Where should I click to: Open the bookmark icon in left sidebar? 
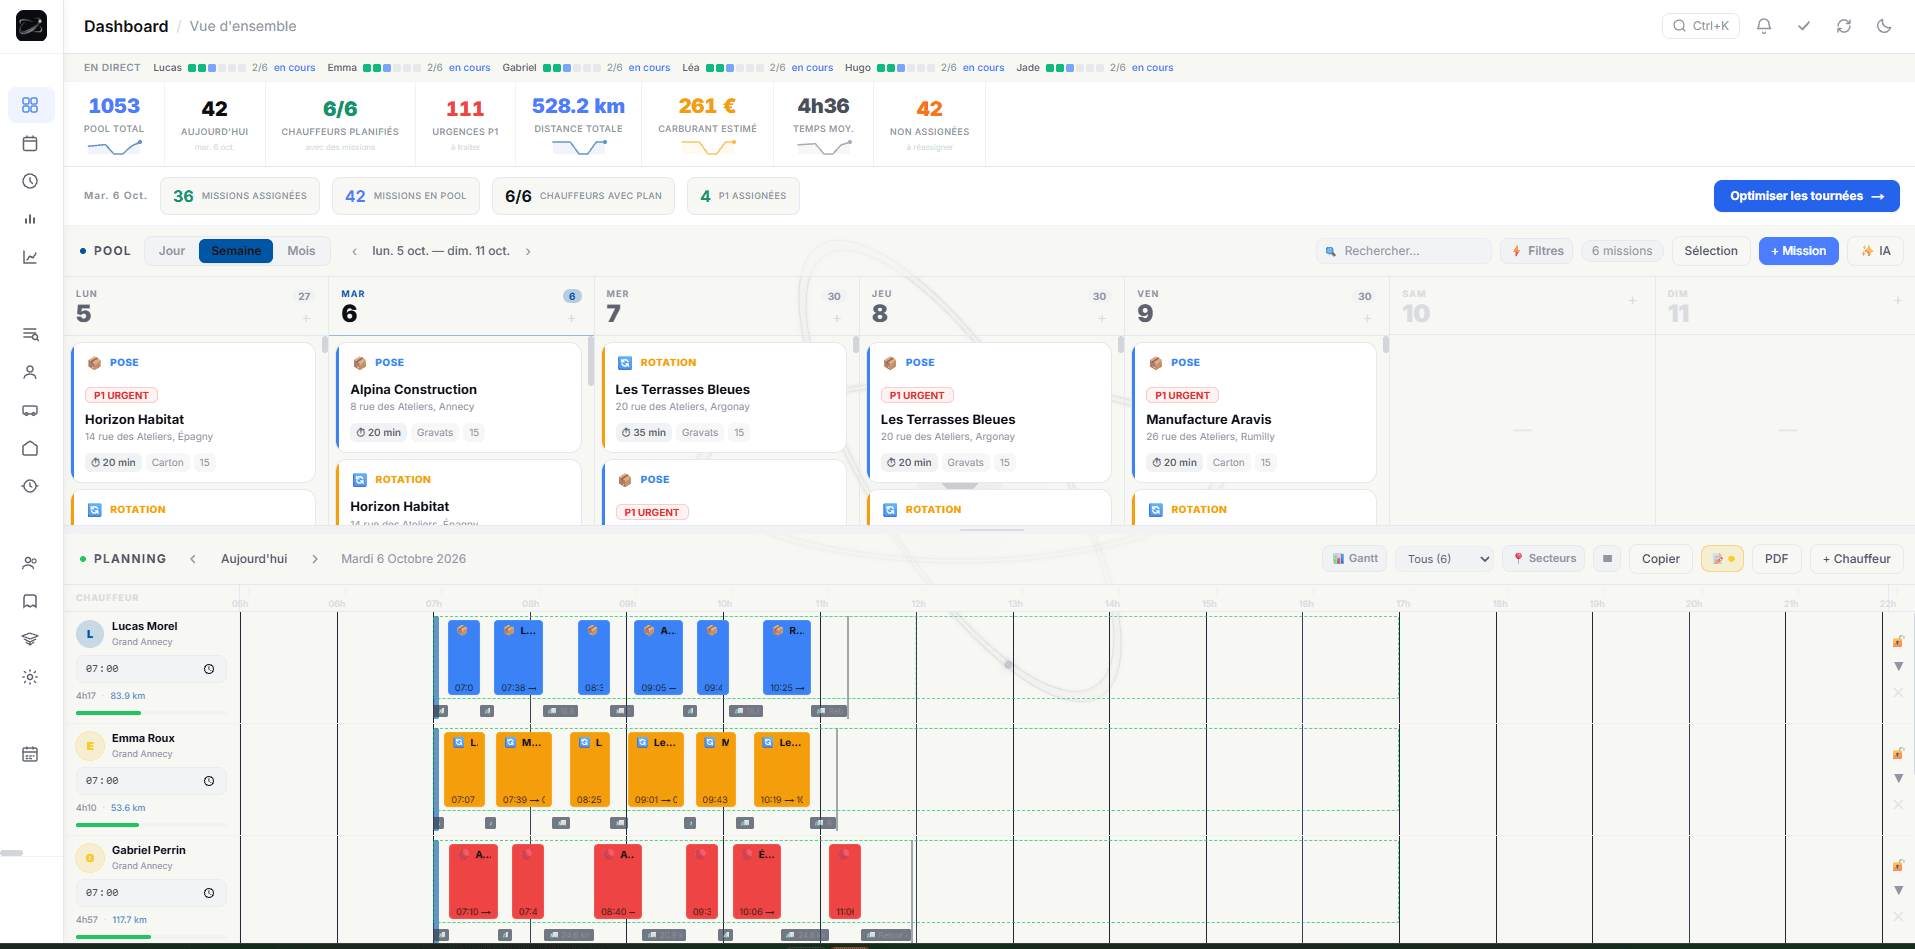coord(30,601)
